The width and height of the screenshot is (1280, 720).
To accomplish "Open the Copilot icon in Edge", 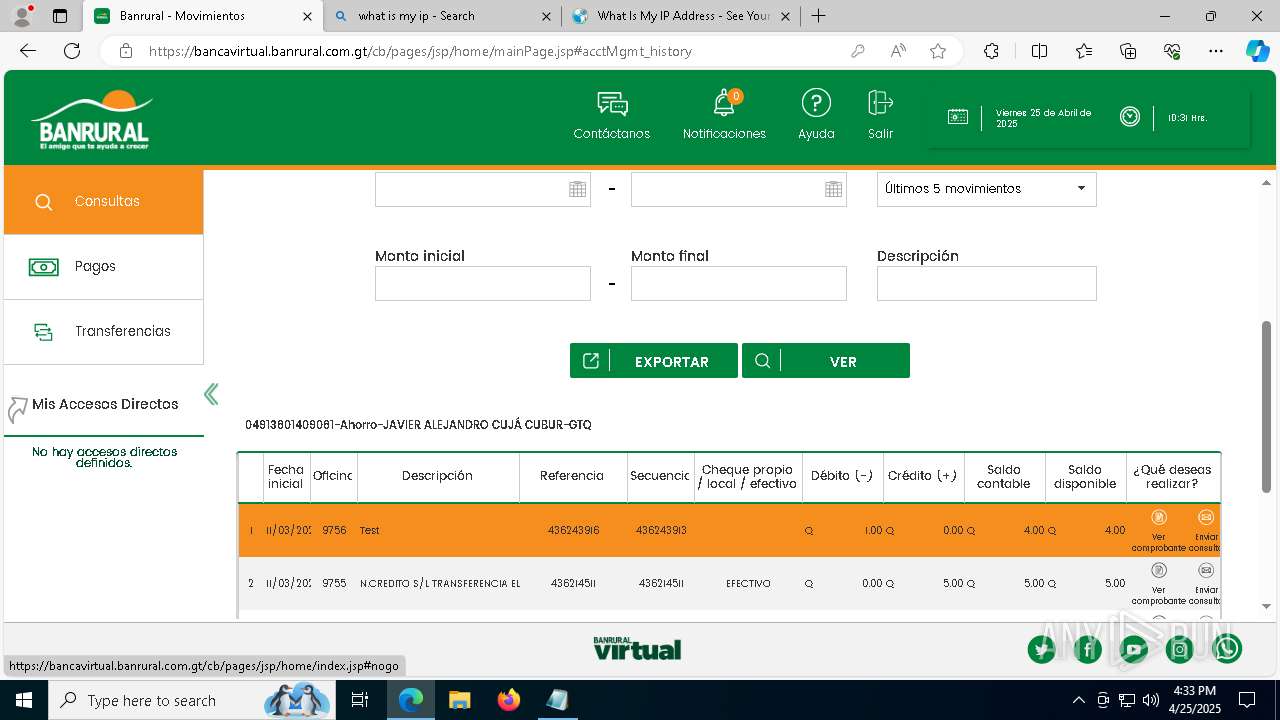I will pos(1257,51).
